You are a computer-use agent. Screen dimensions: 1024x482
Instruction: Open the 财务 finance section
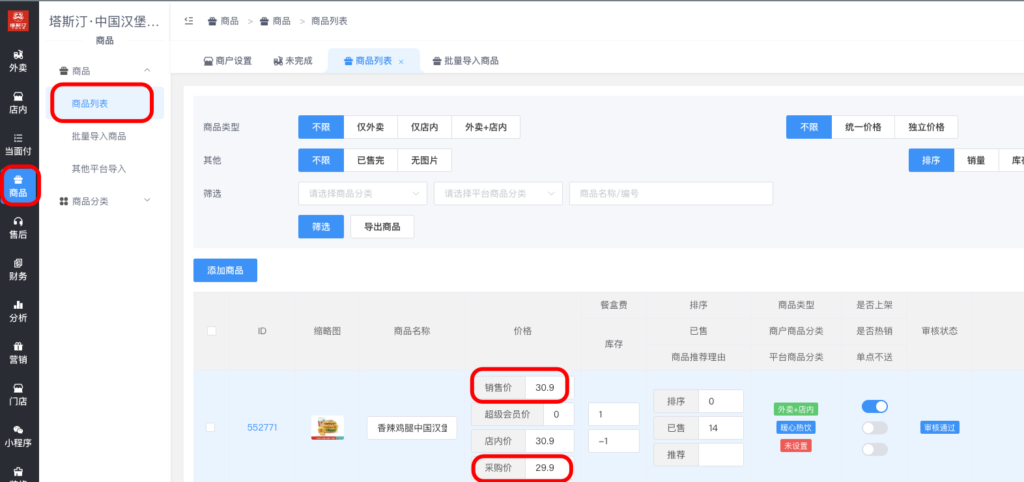[18, 270]
